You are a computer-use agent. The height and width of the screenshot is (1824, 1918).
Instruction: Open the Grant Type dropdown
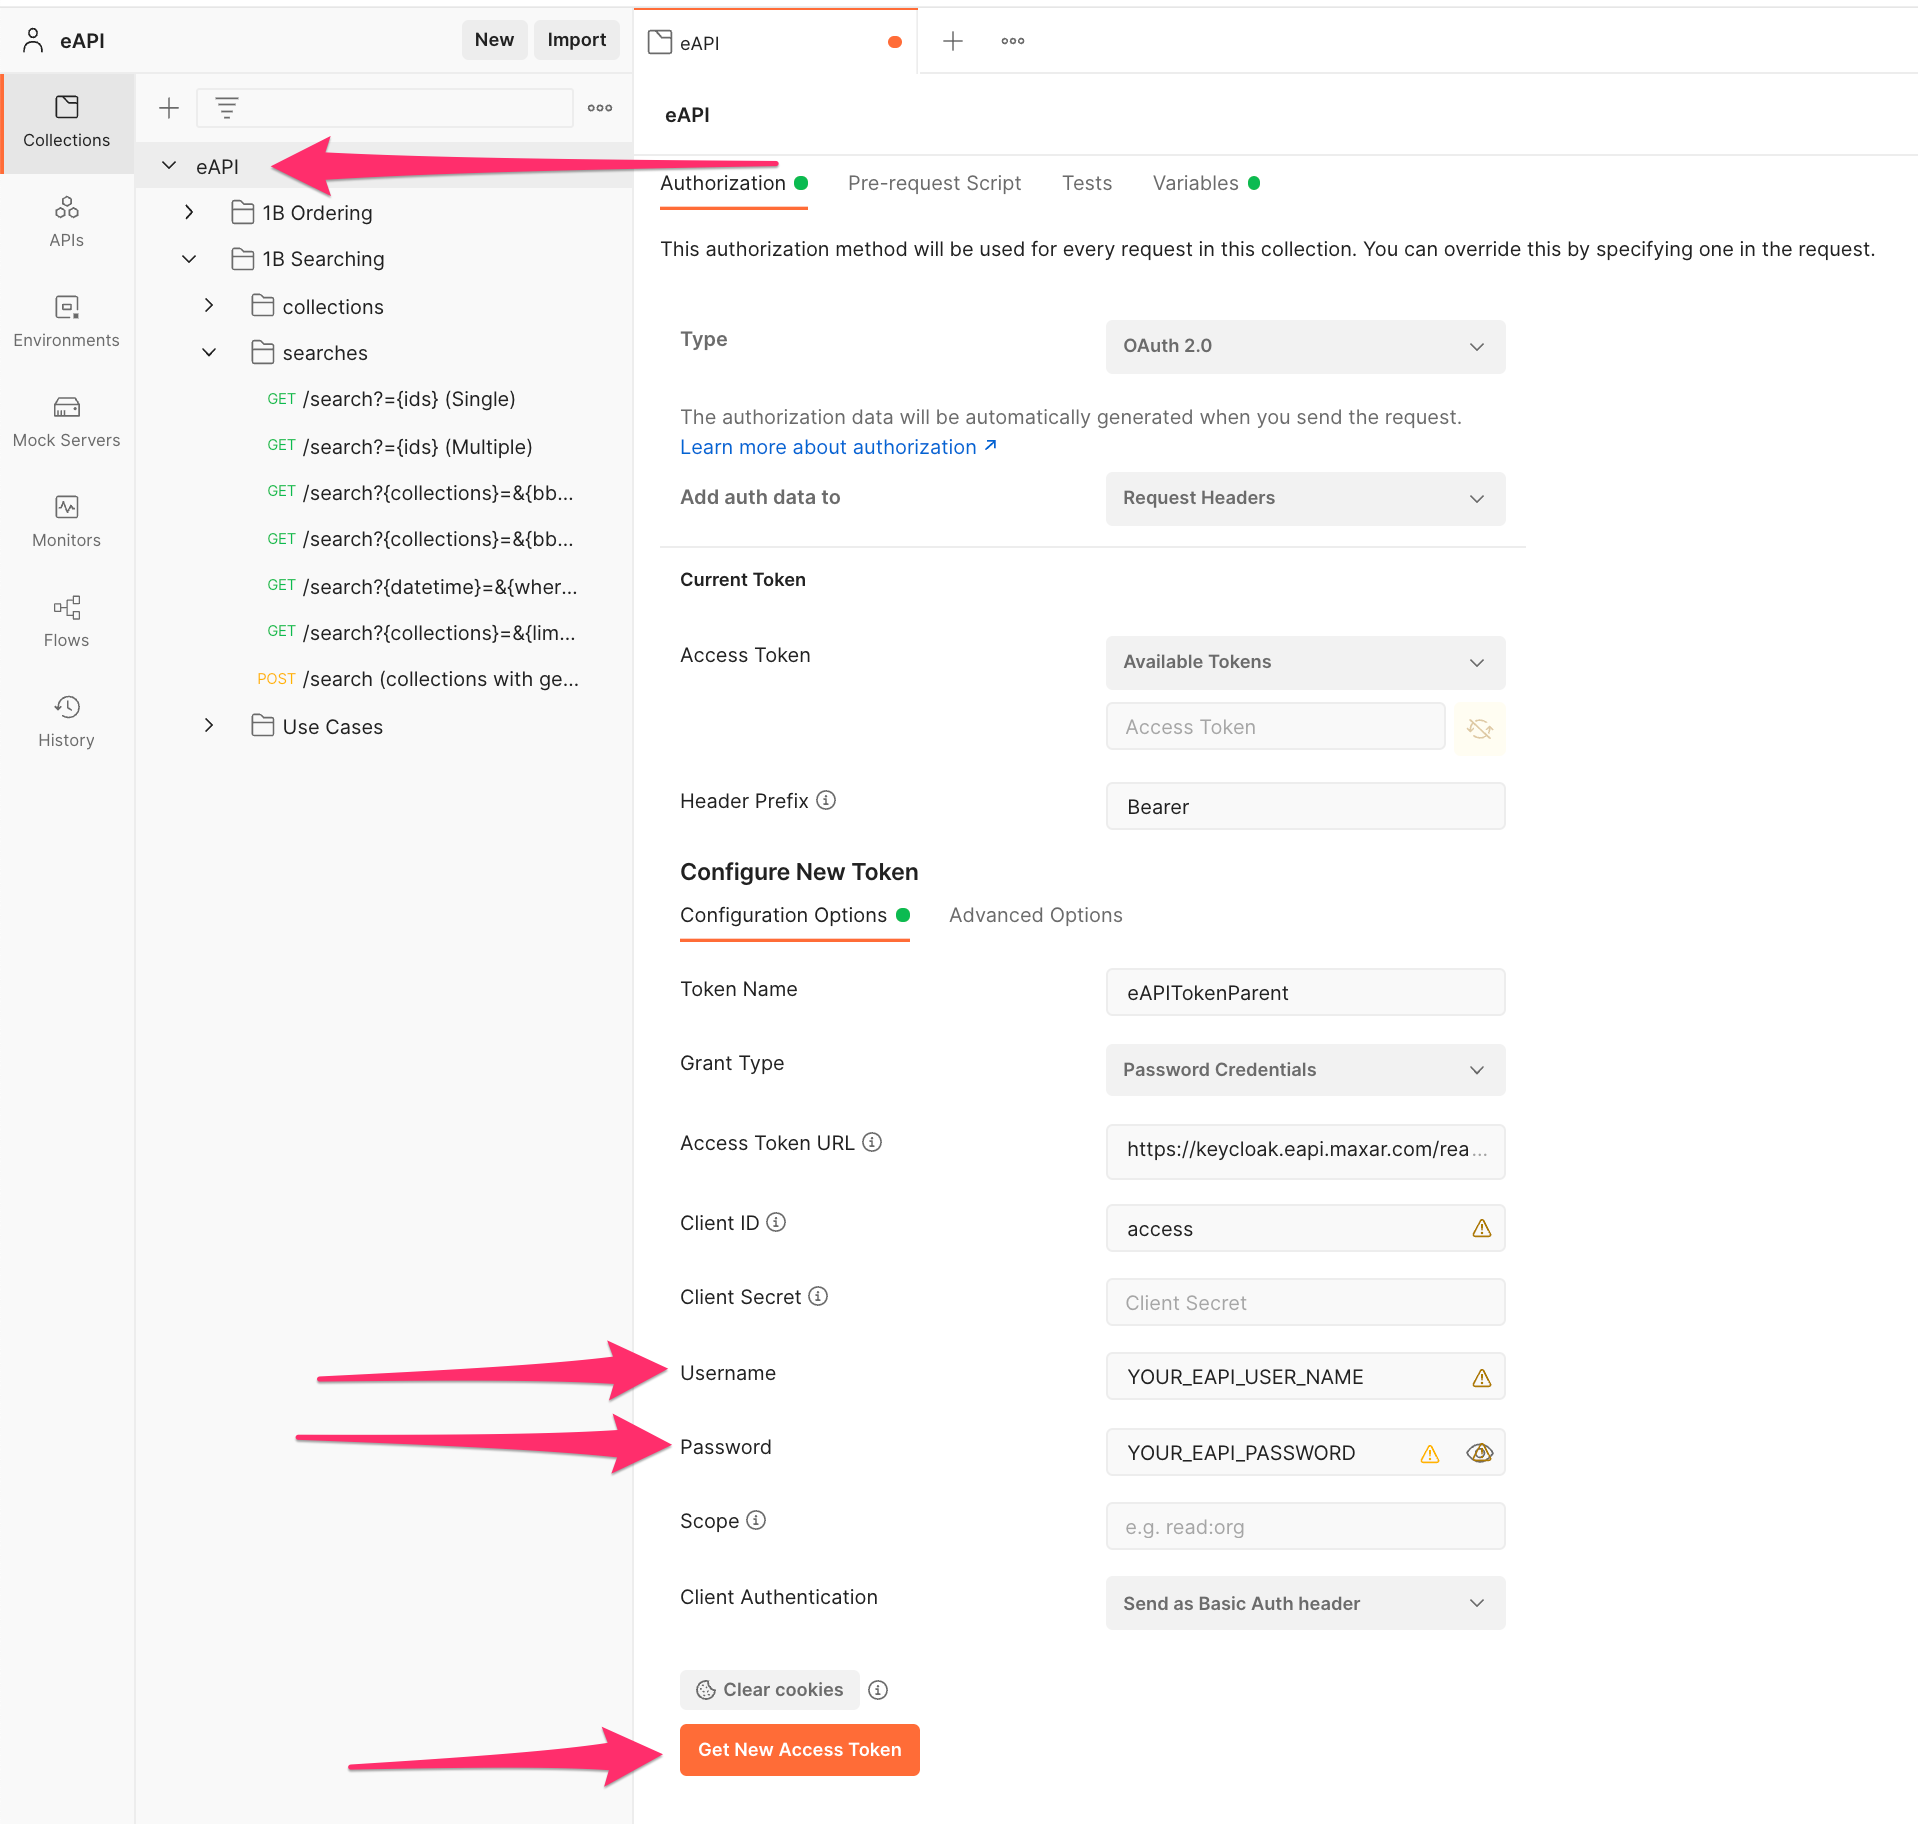click(x=1305, y=1069)
